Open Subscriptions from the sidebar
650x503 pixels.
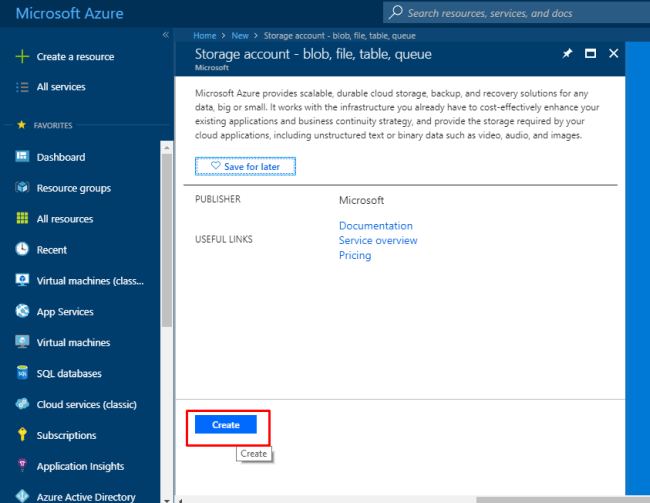point(66,435)
